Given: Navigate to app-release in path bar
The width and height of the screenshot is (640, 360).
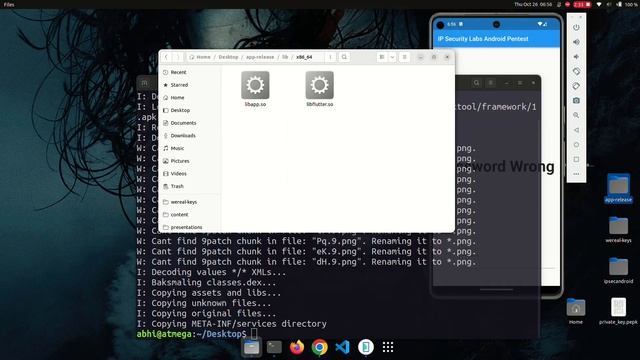Looking at the screenshot, I should pyautogui.click(x=260, y=57).
